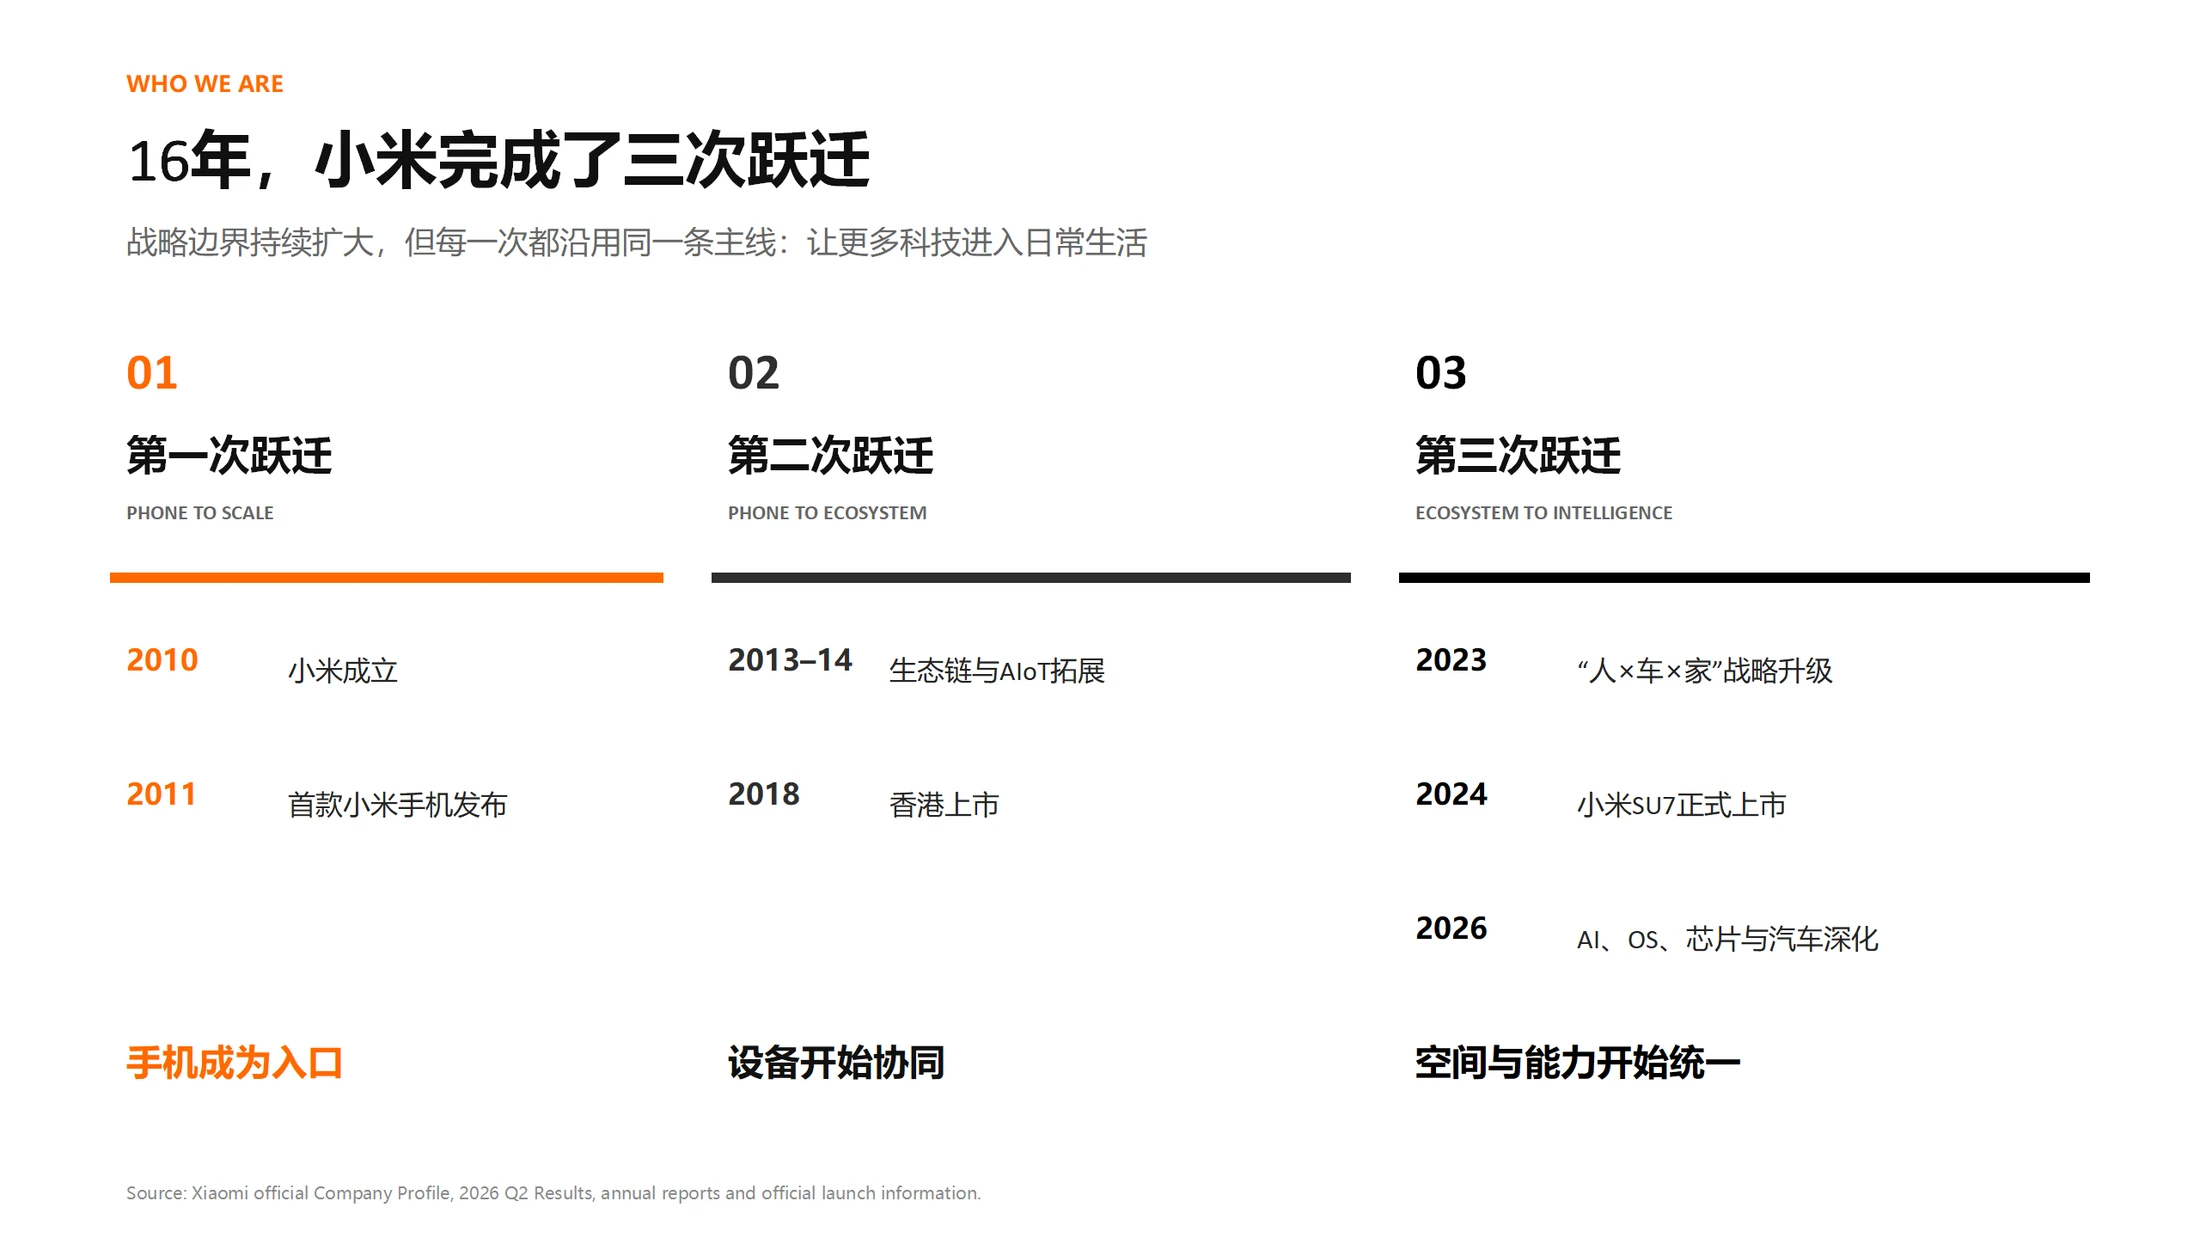Click the text '“人×车×家”战略升级'
This screenshot has height=1238, width=2200.
[1705, 671]
